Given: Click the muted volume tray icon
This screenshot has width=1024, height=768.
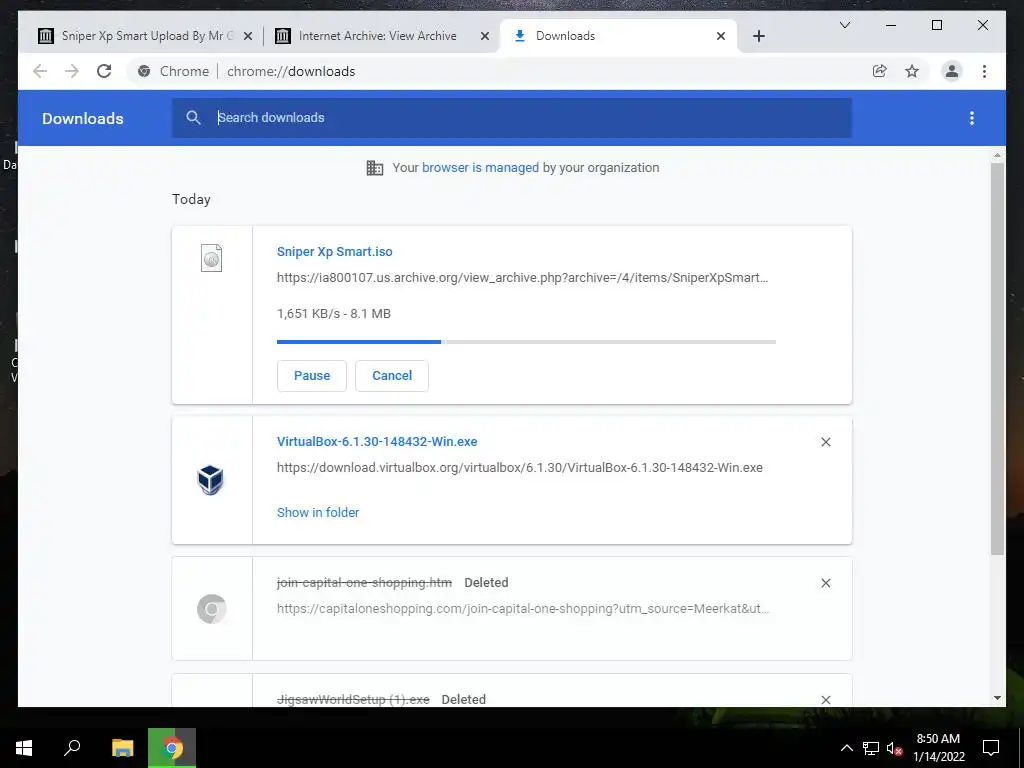Looking at the screenshot, I should click(894, 748).
